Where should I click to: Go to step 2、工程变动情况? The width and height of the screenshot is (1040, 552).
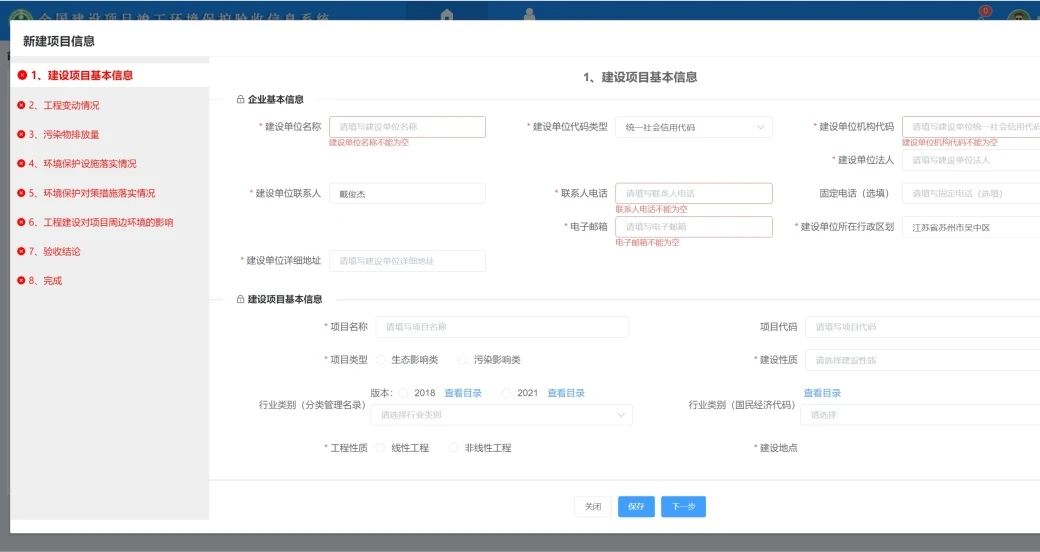point(64,106)
